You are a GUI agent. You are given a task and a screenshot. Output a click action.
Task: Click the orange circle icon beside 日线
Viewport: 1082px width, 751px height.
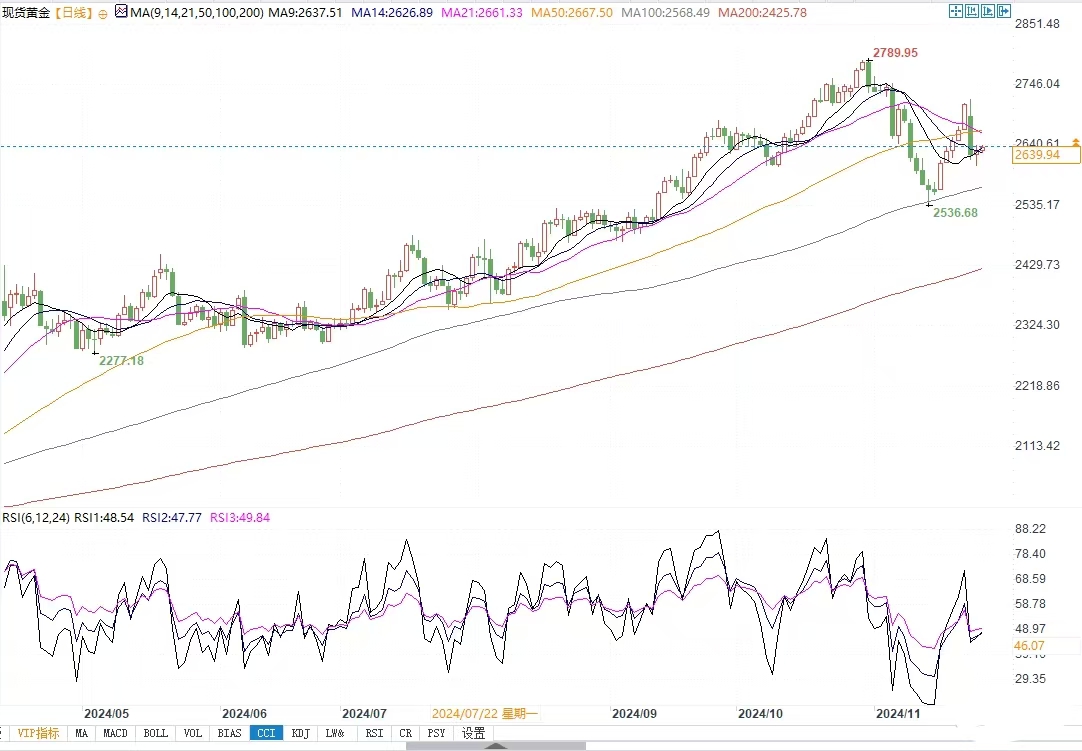tap(103, 14)
